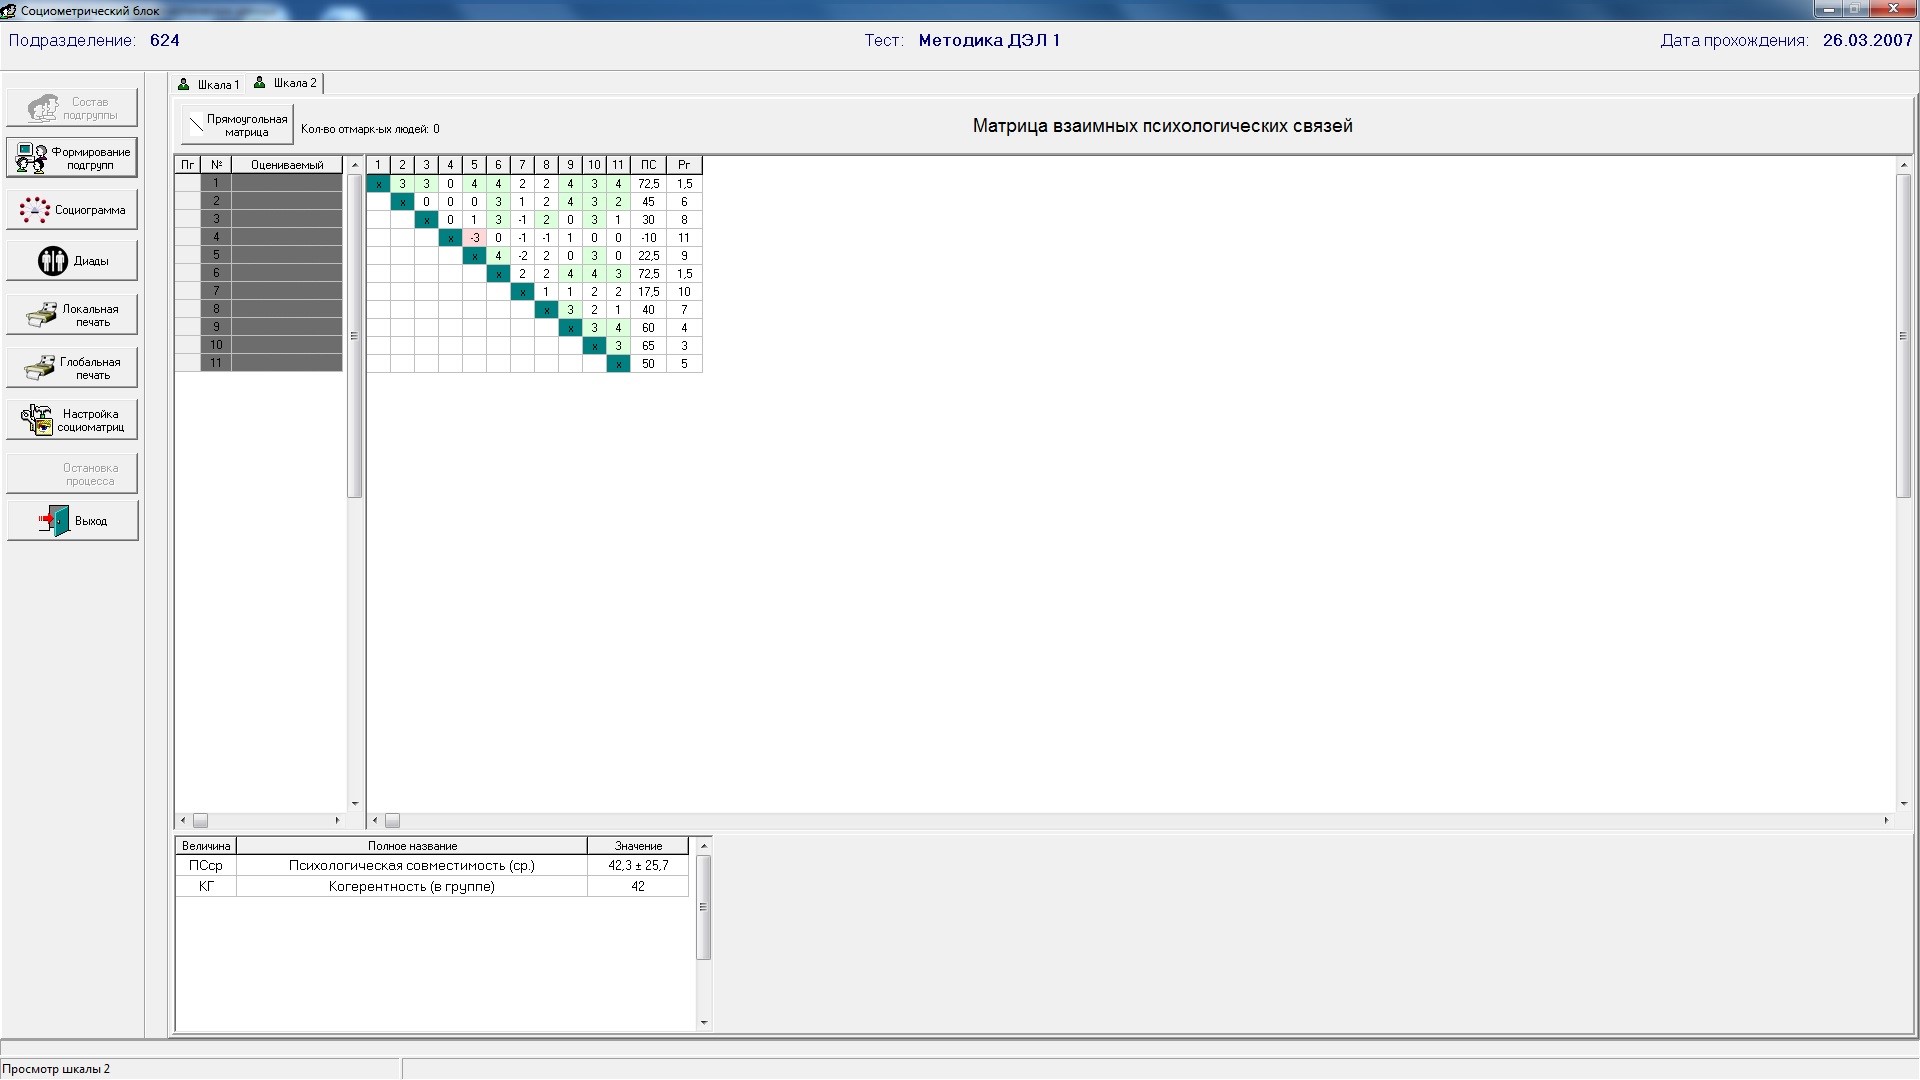
Task: Open the Социограмма view
Action: (72, 210)
